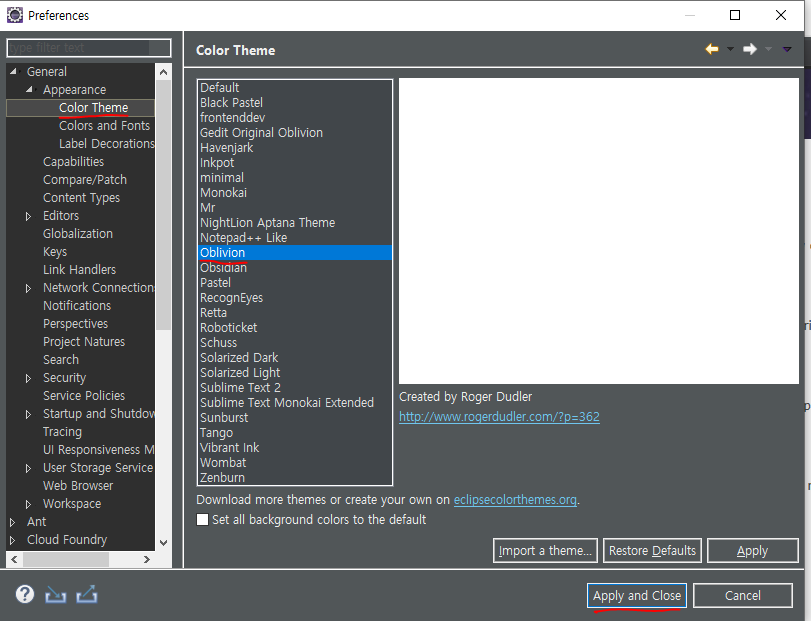
Task: Click Import a theme button
Action: (x=545, y=551)
